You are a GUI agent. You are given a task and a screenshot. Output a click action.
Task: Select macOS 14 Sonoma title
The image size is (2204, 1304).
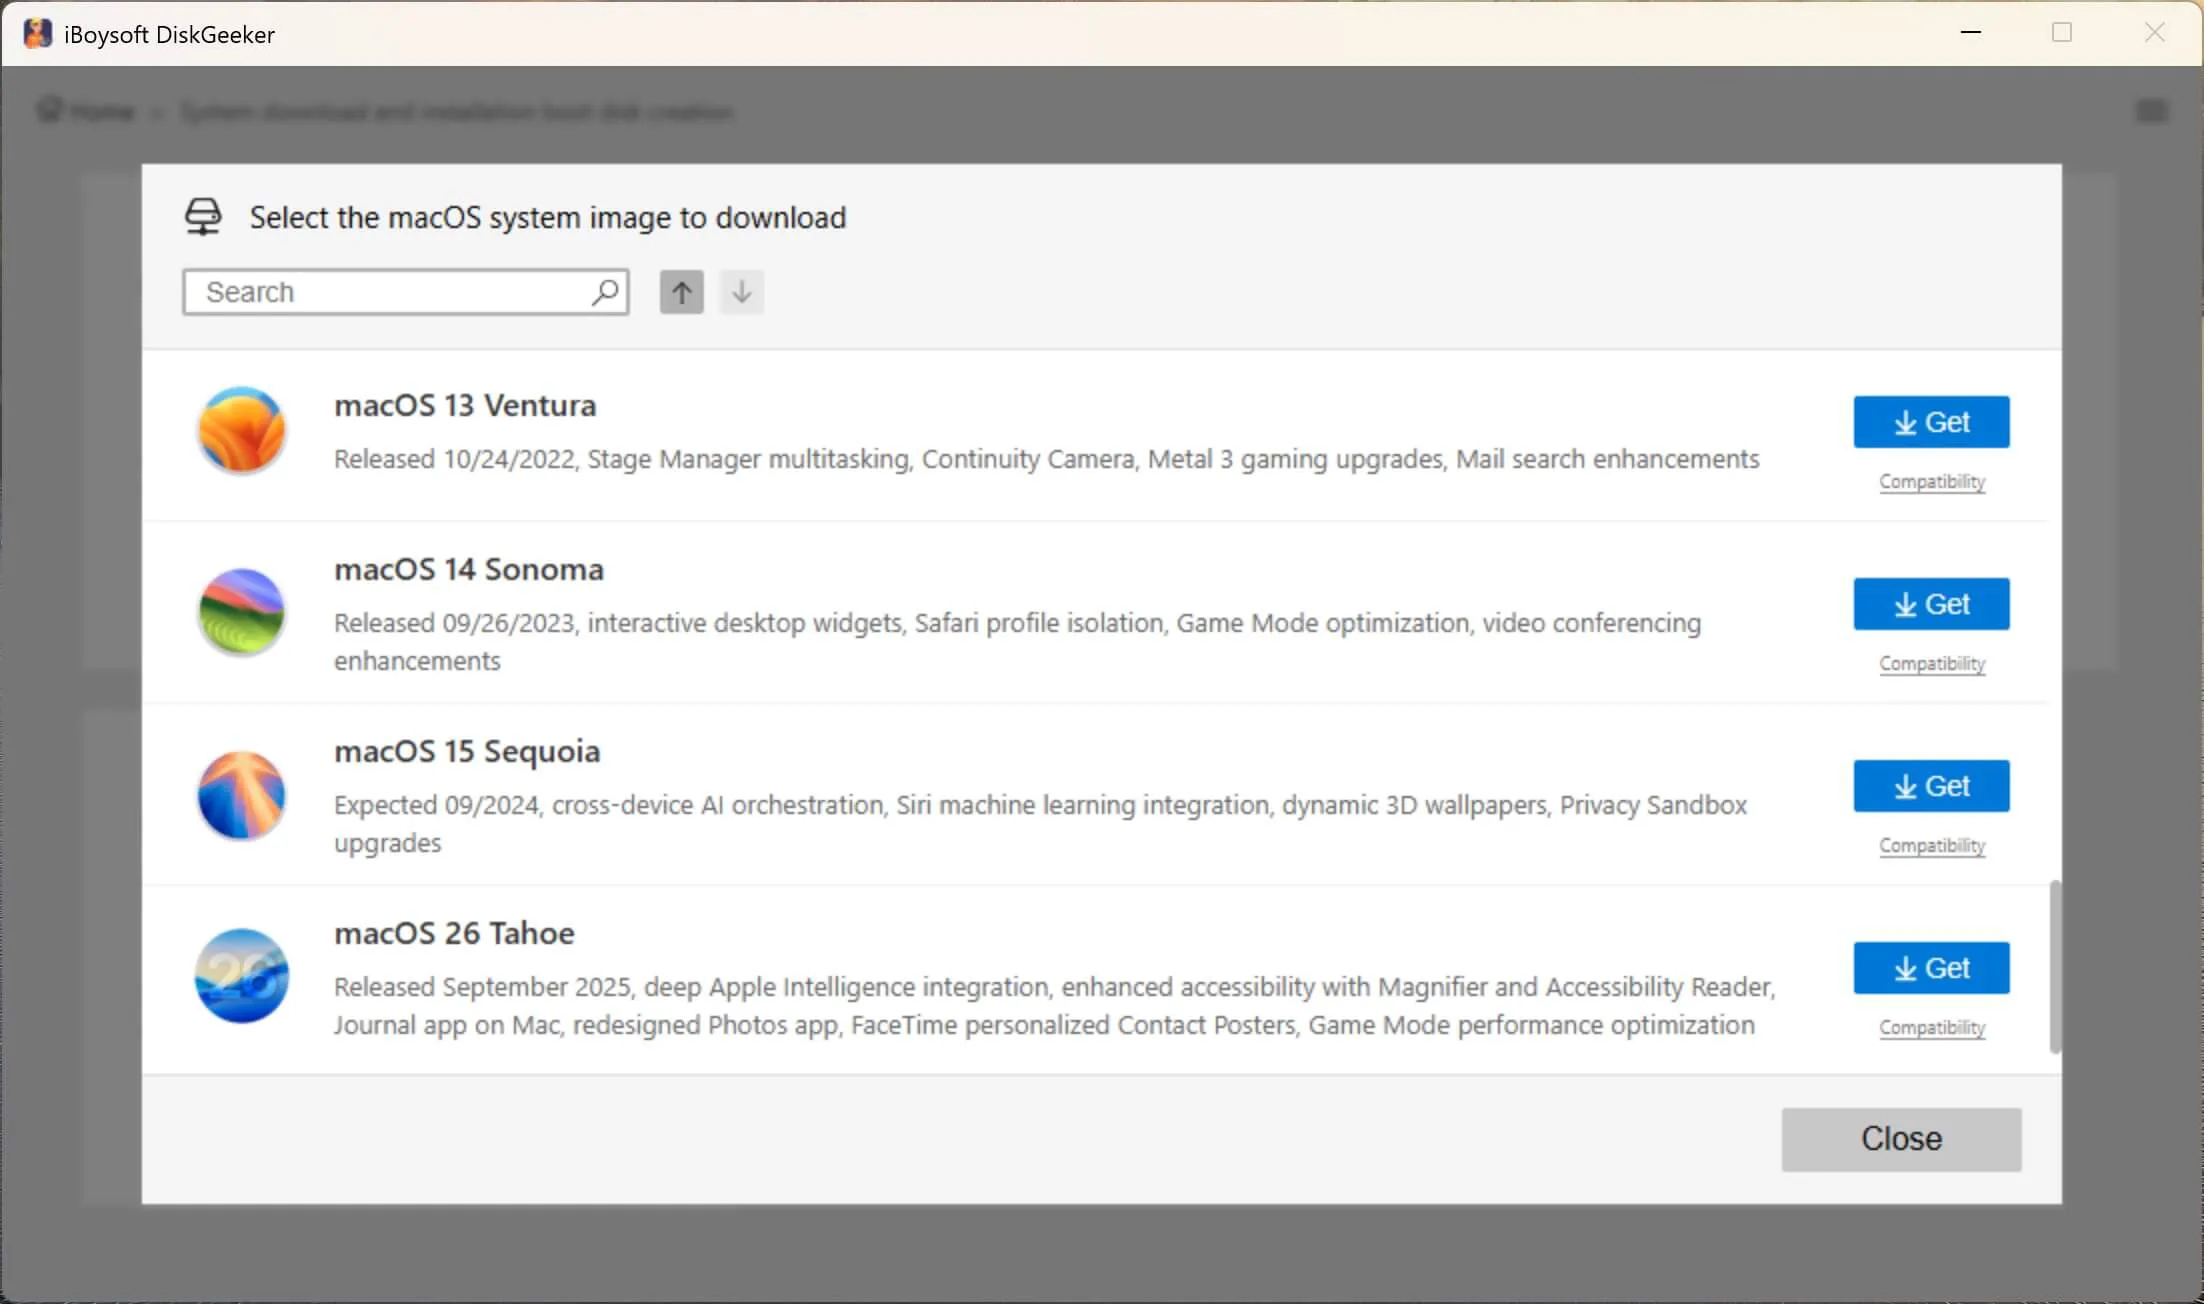pyautogui.click(x=469, y=569)
